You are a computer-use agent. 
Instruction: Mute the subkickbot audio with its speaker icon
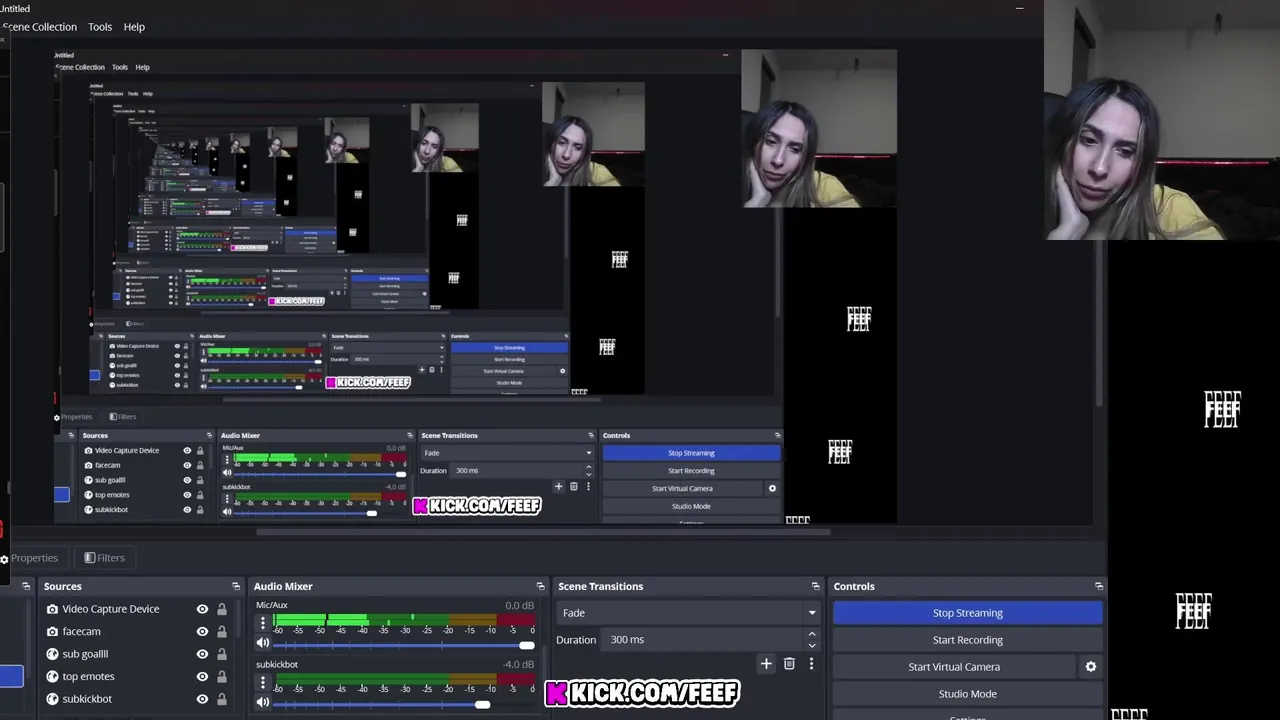point(263,703)
